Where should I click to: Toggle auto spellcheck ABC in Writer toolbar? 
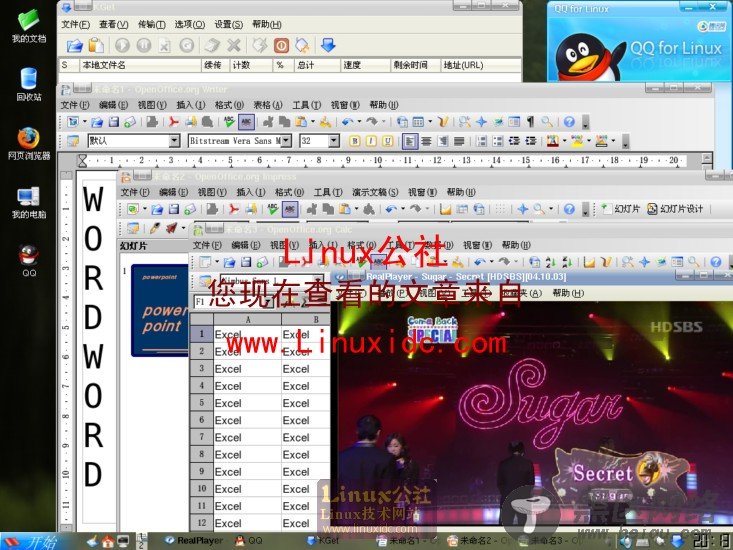pos(246,122)
